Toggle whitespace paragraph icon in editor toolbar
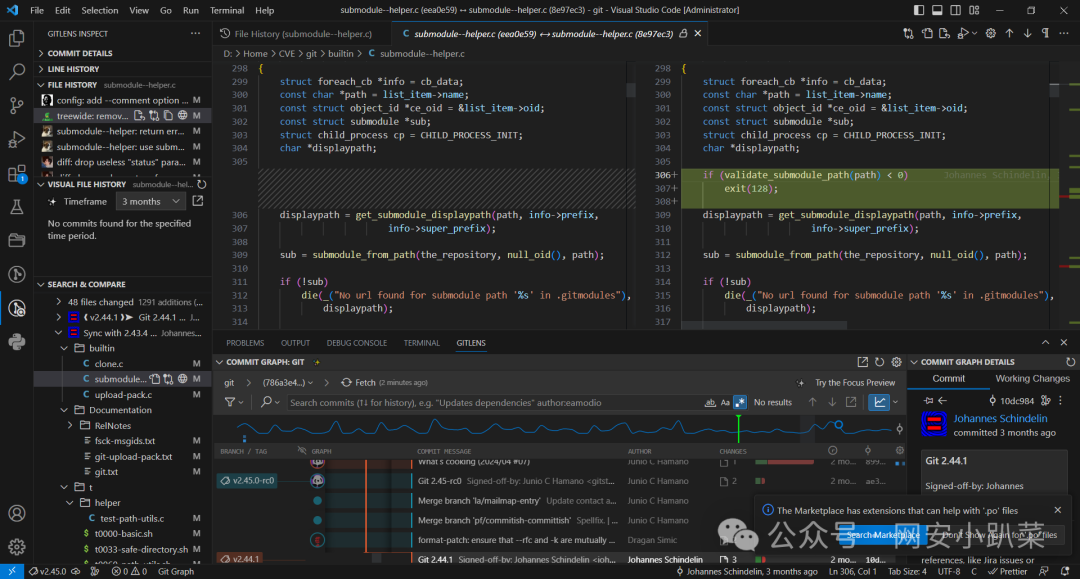This screenshot has width=1080, height=579. tap(1046, 33)
